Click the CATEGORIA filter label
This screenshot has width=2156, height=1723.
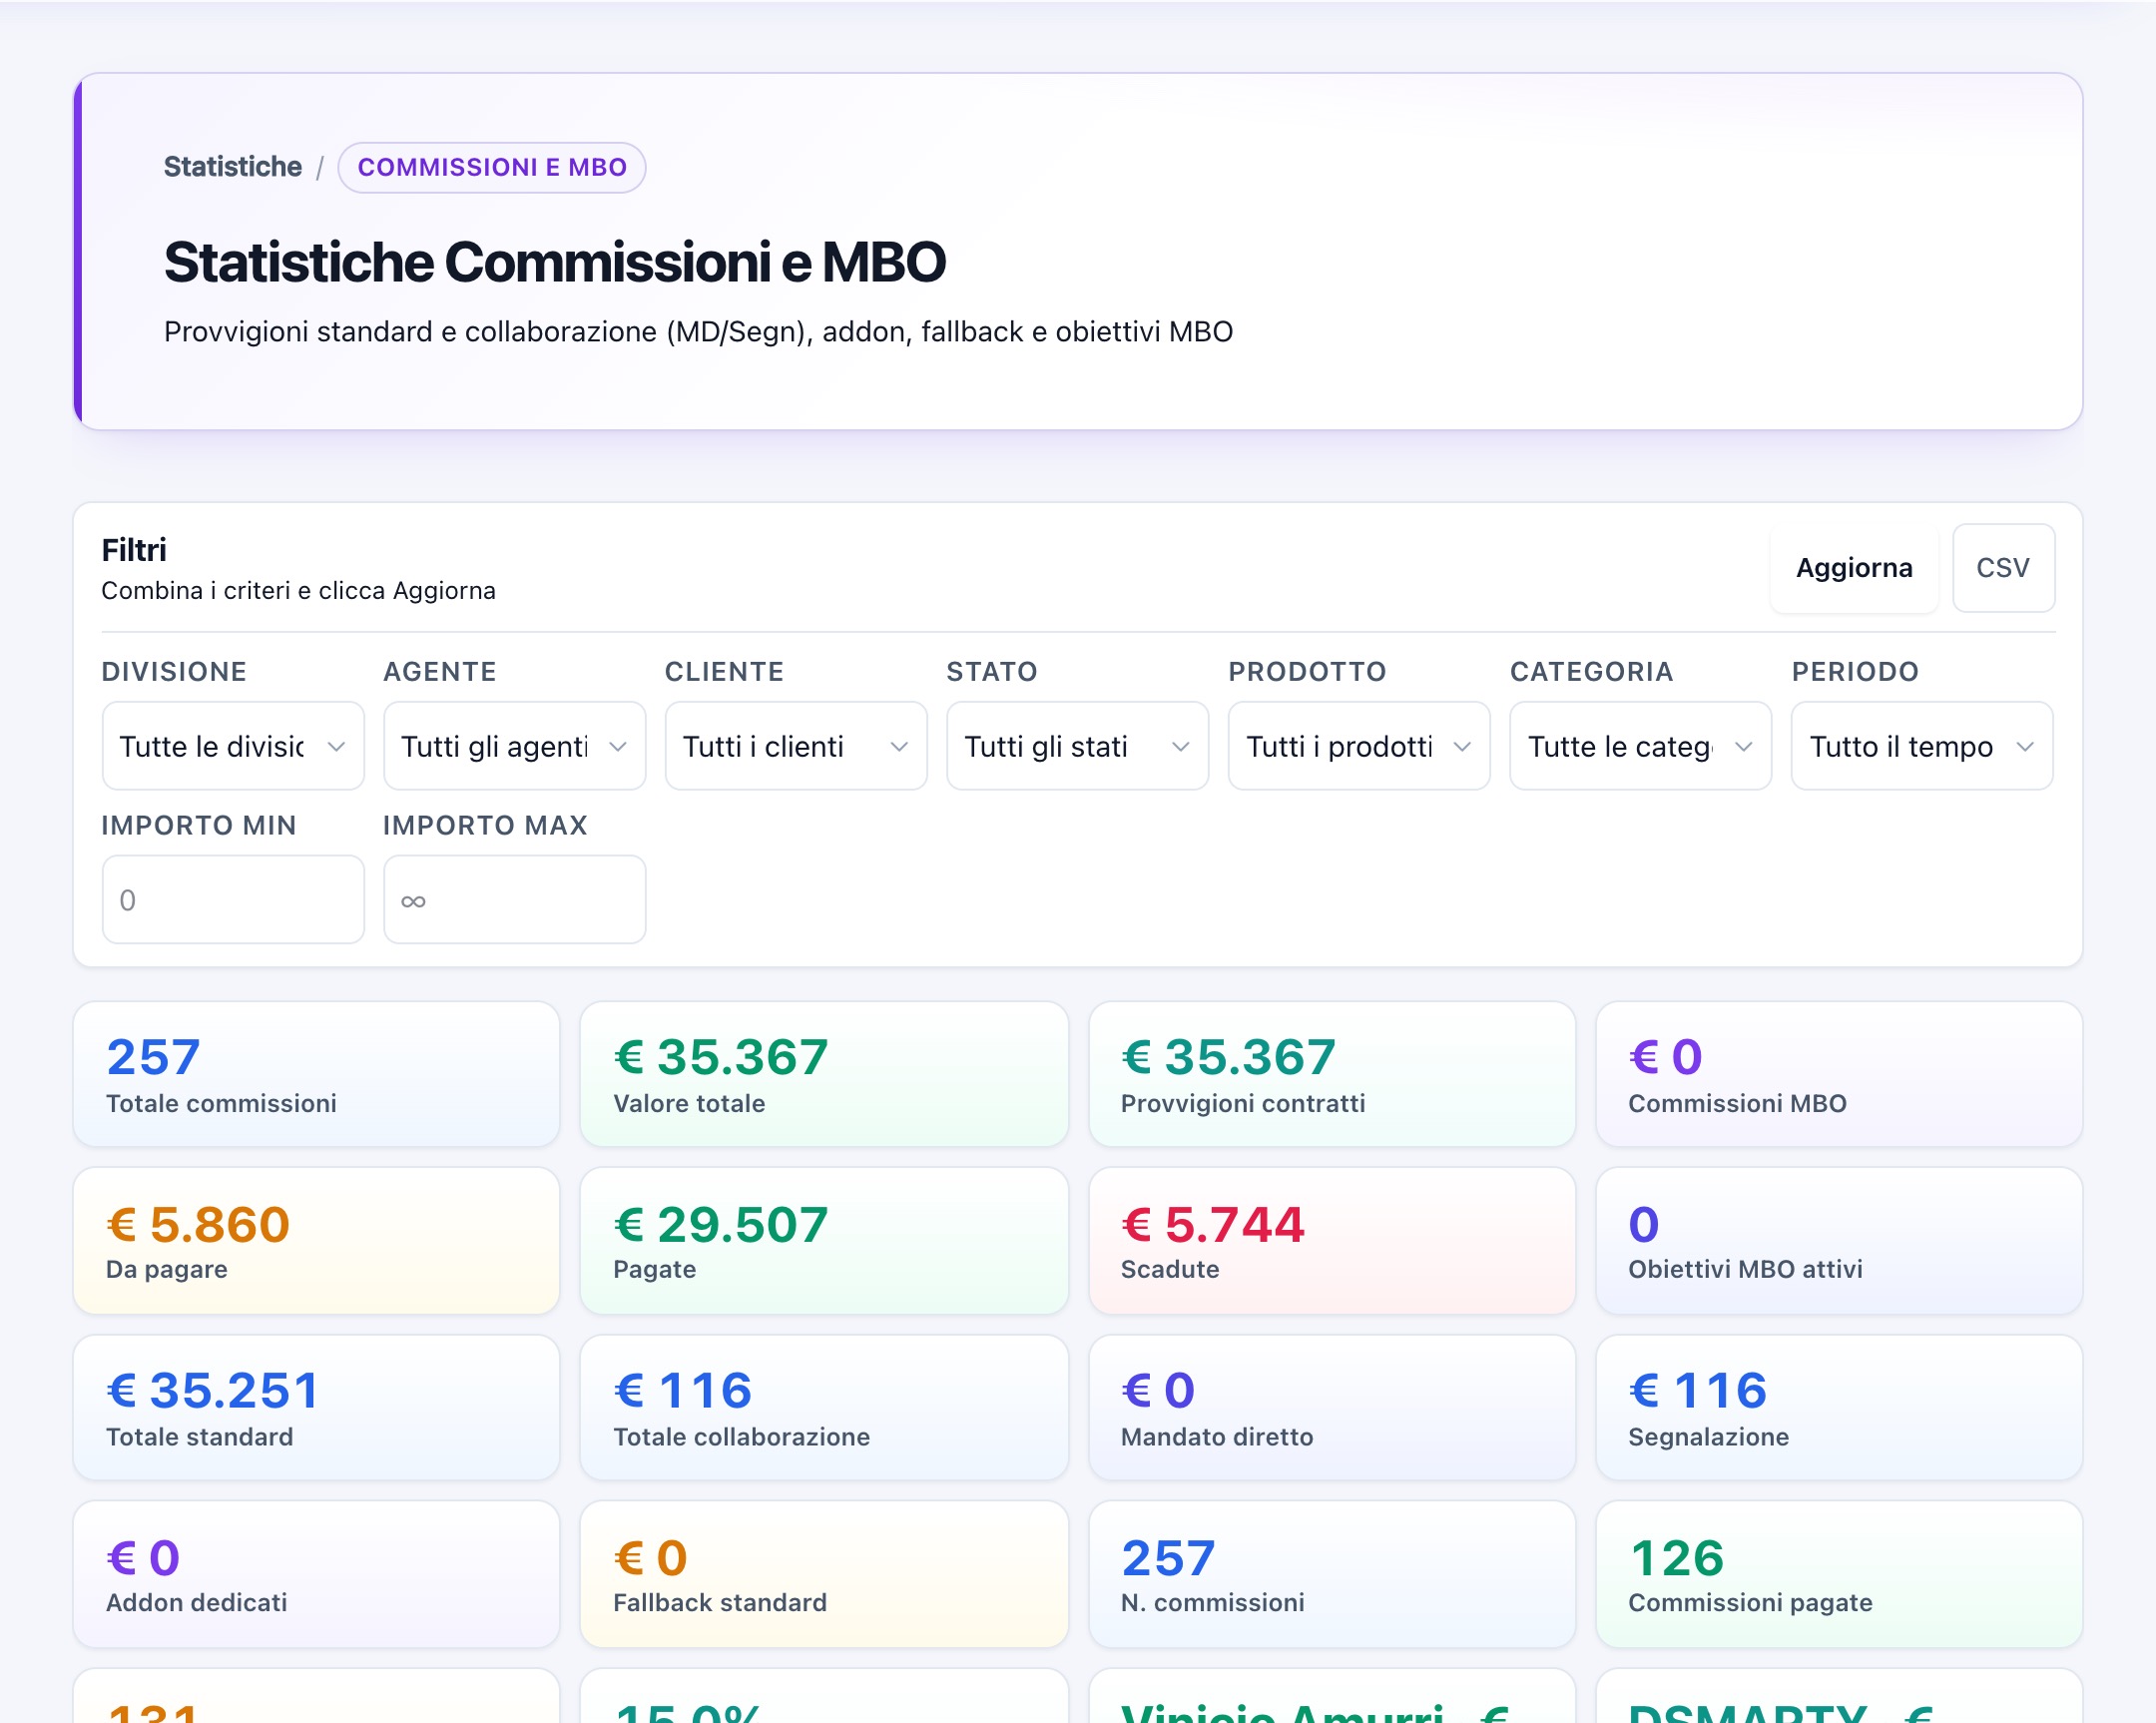tap(1591, 672)
